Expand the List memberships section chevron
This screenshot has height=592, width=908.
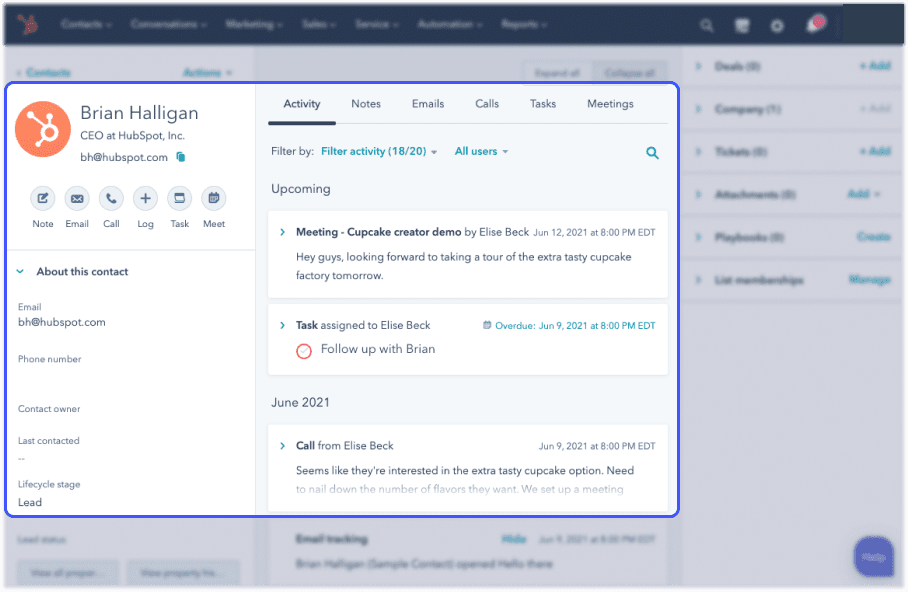point(698,280)
